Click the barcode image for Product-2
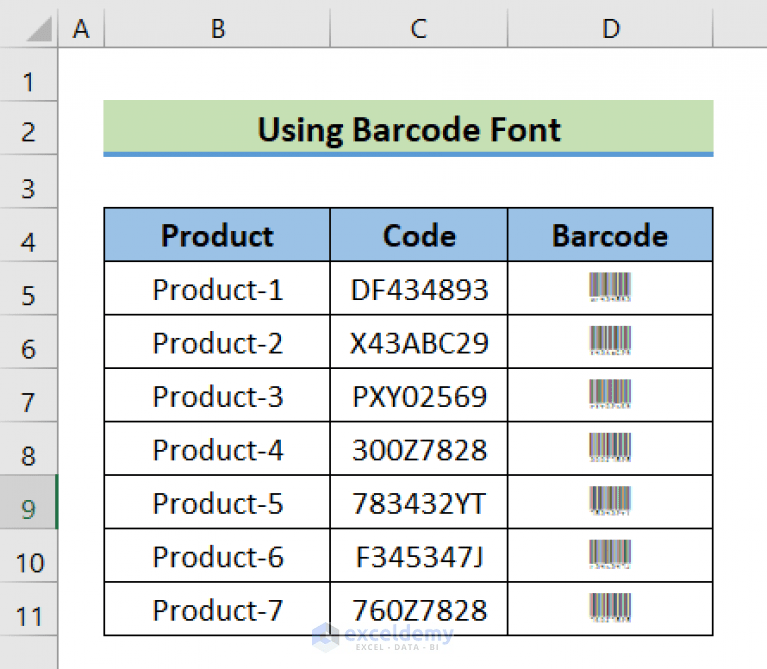 [x=610, y=340]
